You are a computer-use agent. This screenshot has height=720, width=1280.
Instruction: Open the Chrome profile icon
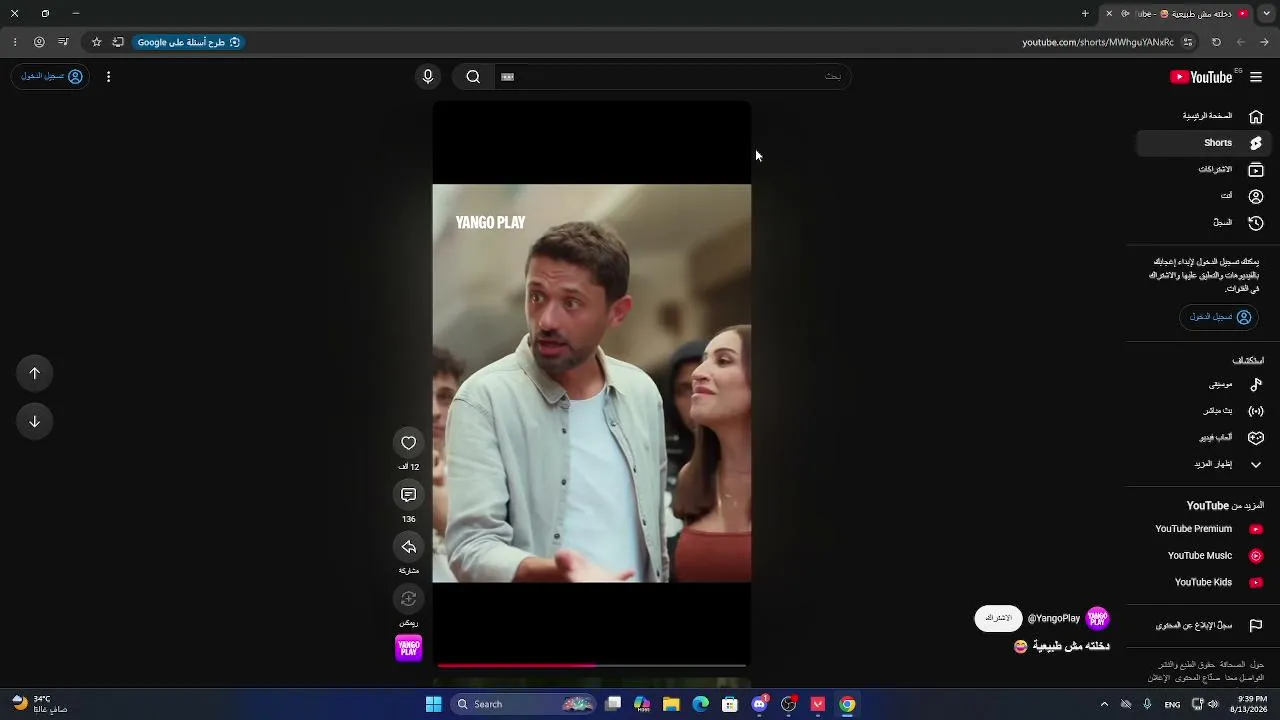39,42
